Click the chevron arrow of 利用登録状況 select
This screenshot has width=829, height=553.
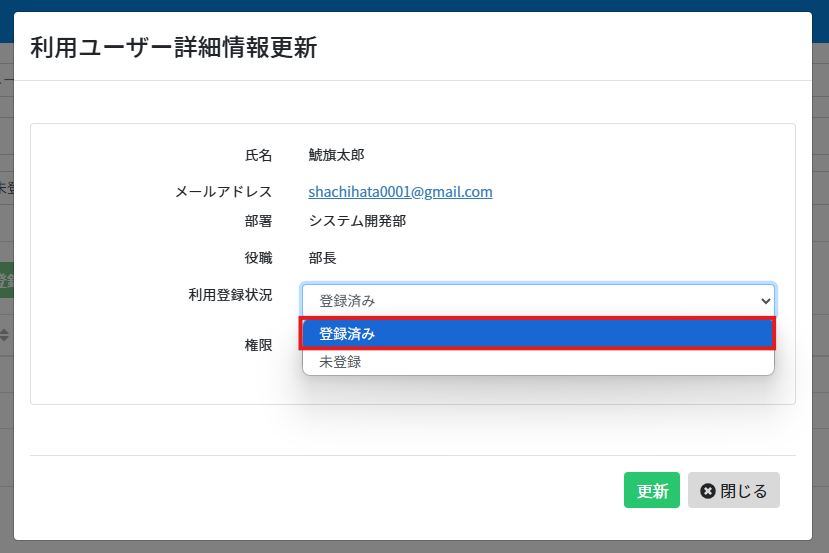(x=765, y=301)
